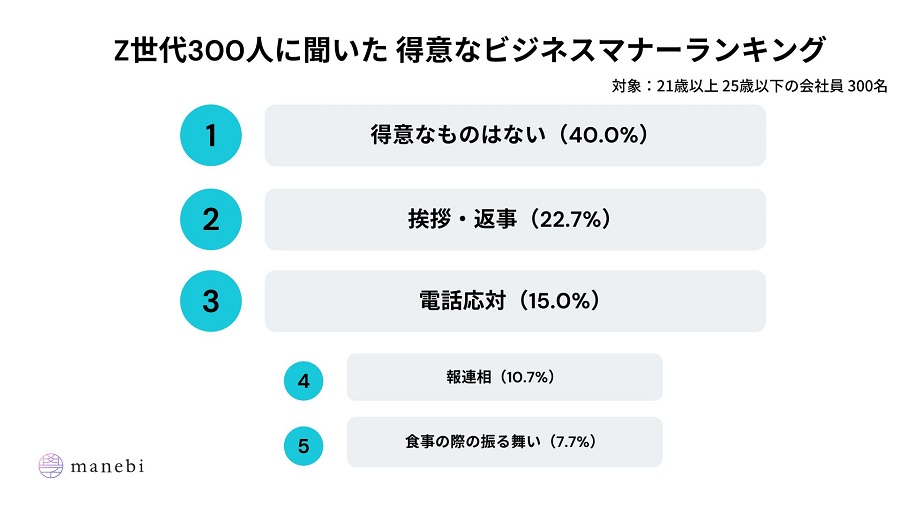Select the number 3 rank circle
This screenshot has height=506, width=900.
click(x=211, y=301)
